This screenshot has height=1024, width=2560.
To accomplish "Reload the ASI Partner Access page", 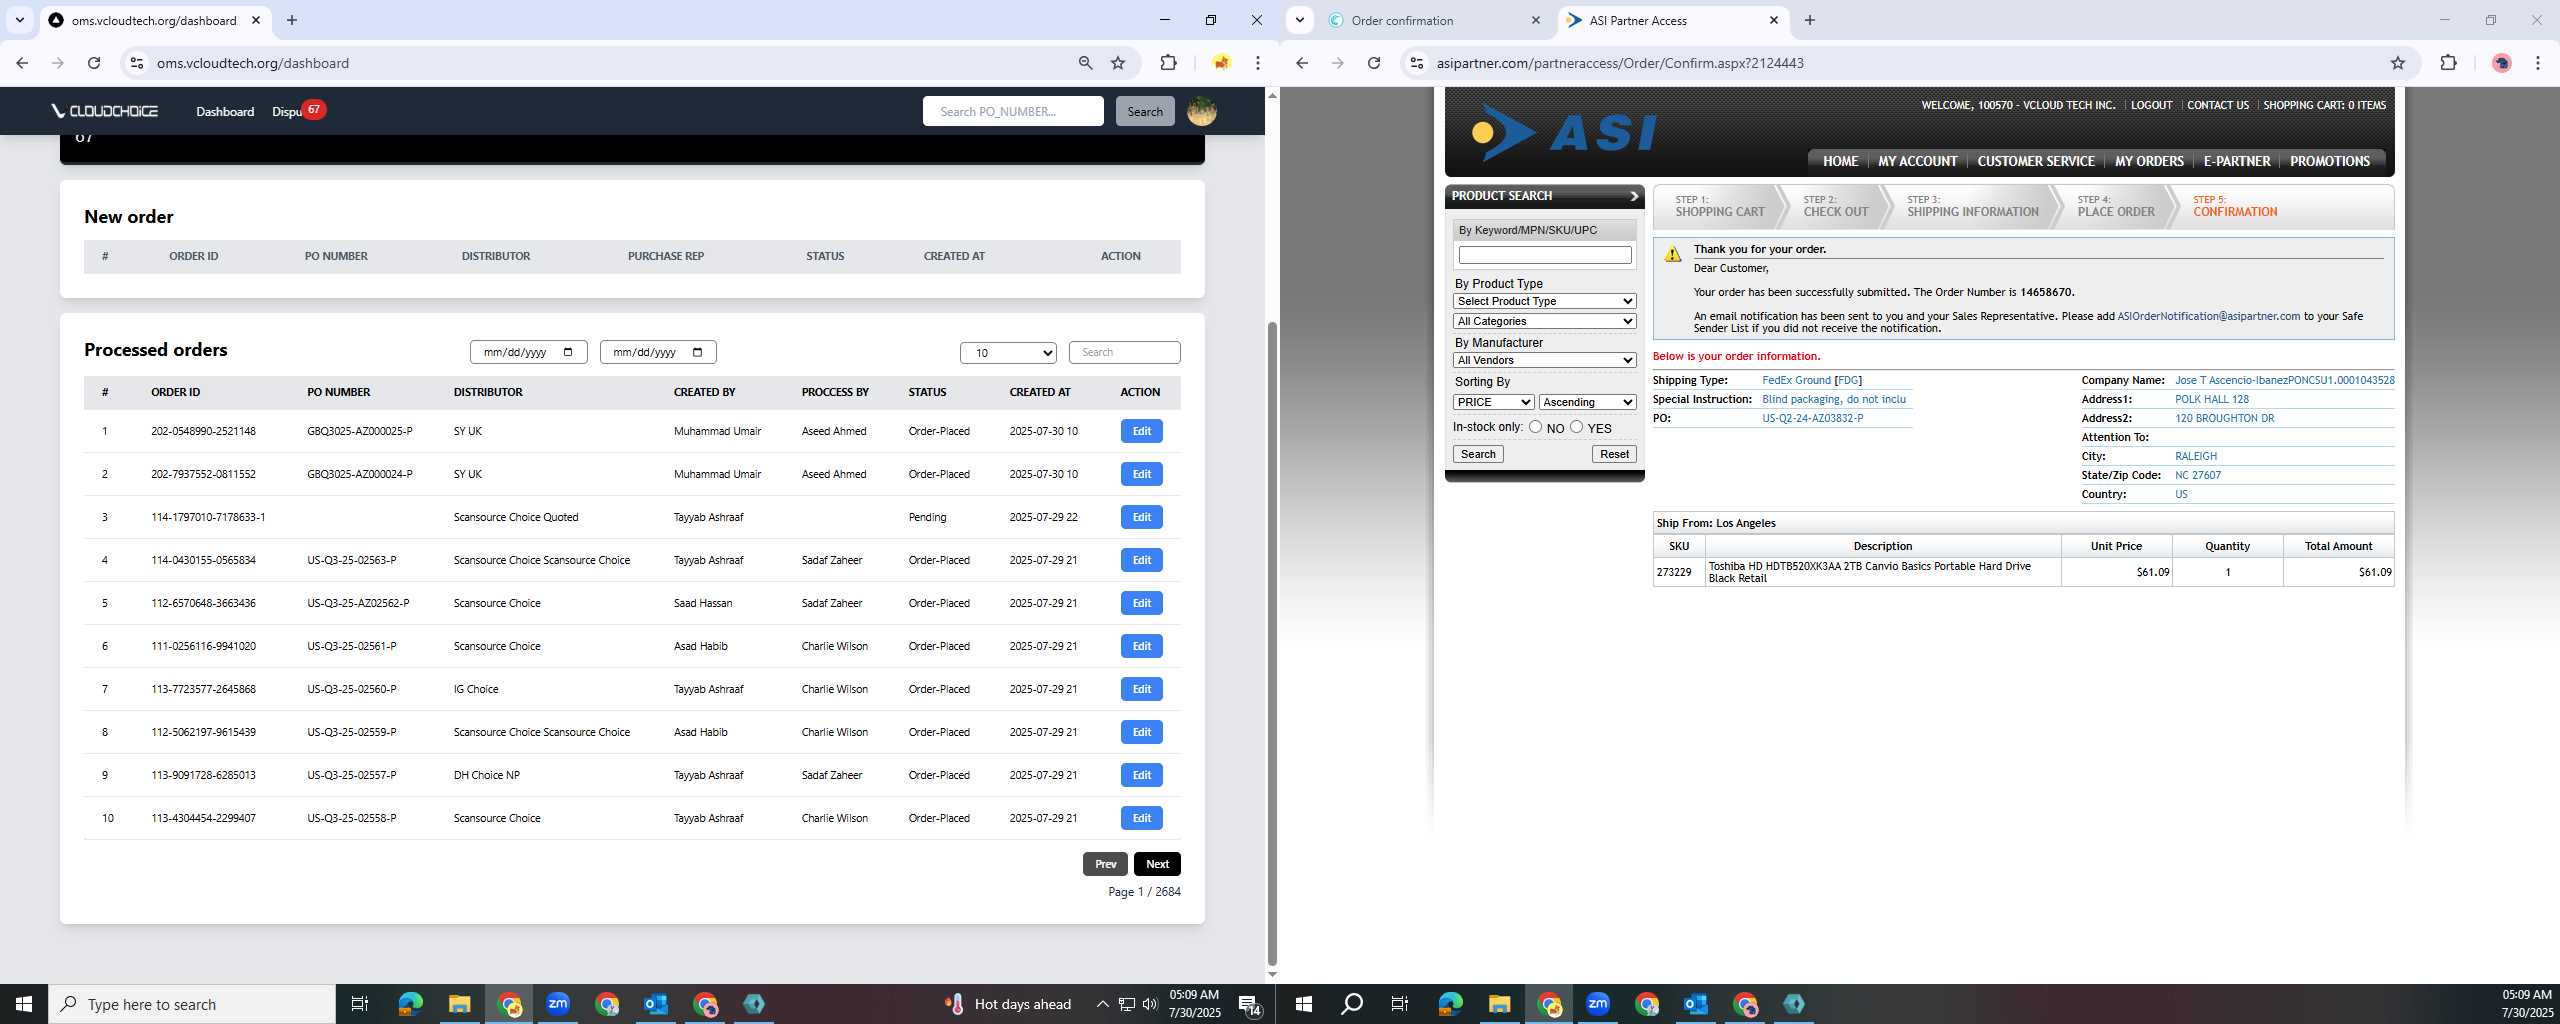I will (1374, 63).
